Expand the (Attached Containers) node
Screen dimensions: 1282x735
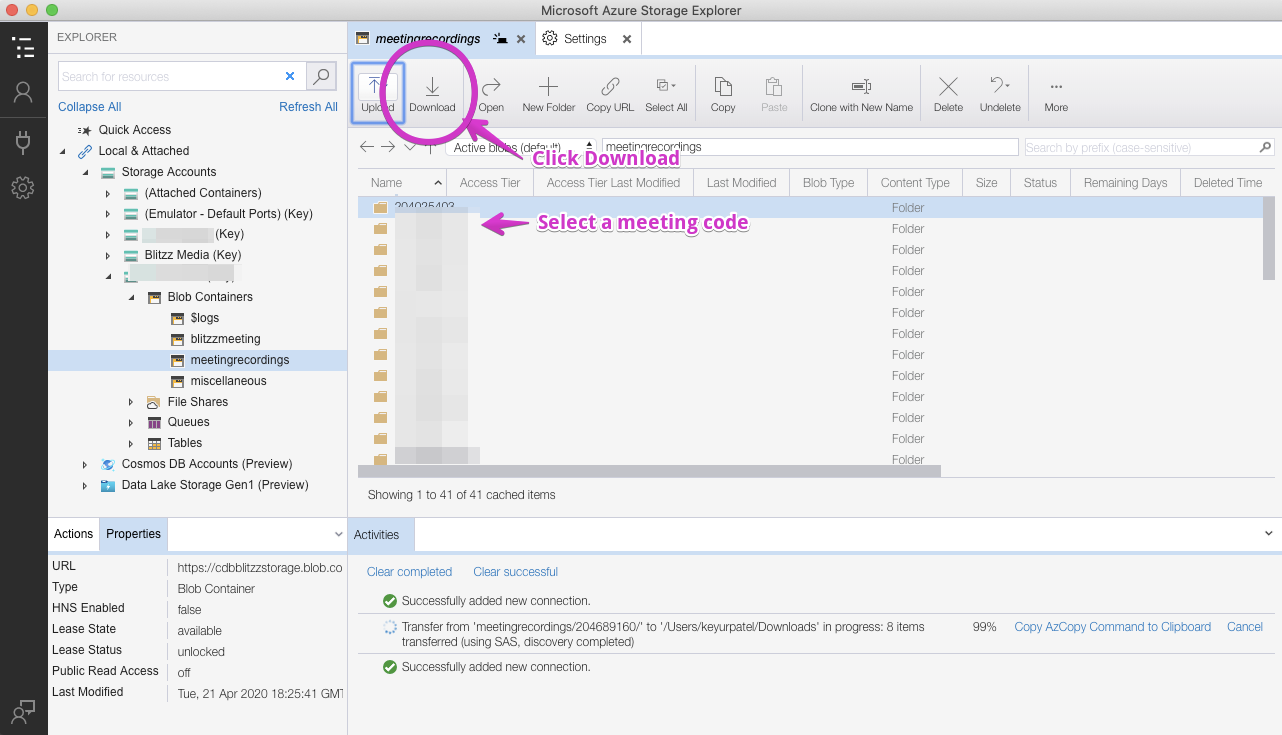click(108, 193)
